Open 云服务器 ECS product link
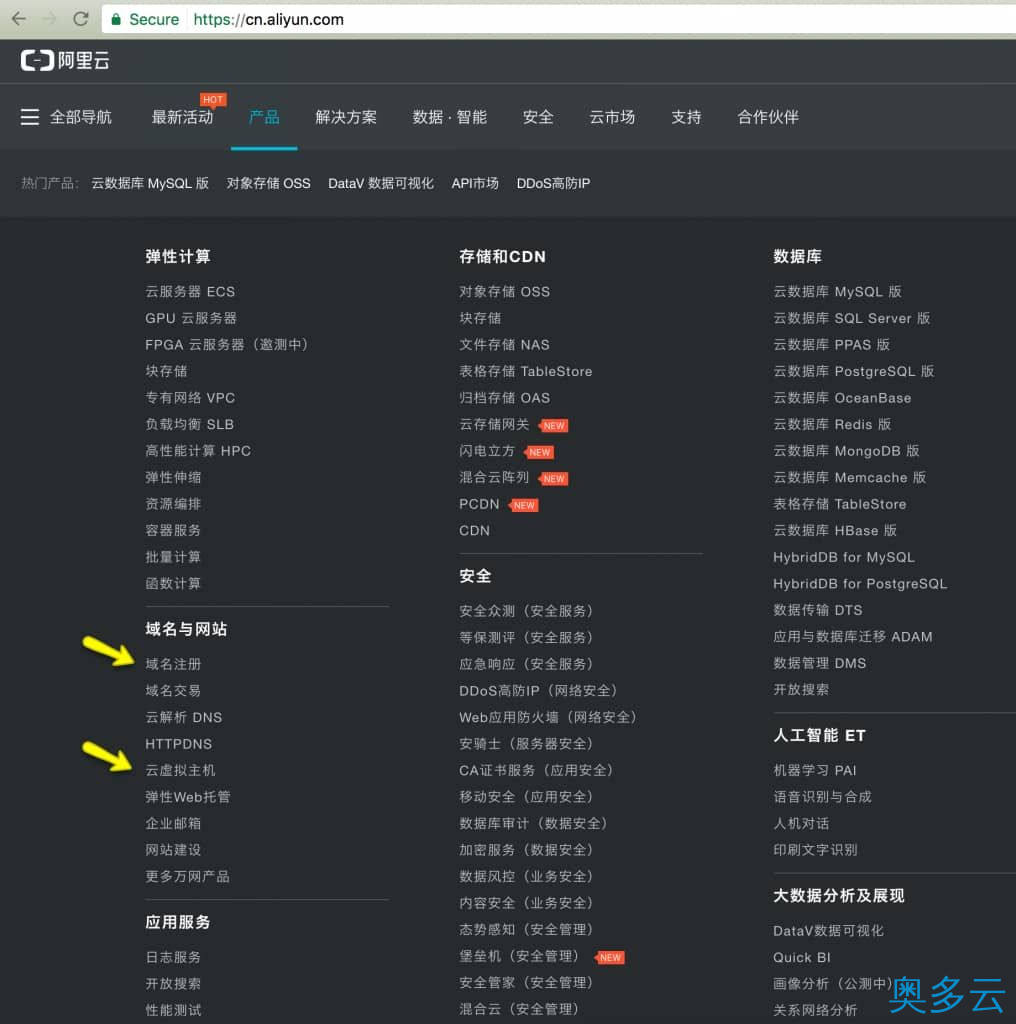The image size is (1016, 1024). (190, 292)
